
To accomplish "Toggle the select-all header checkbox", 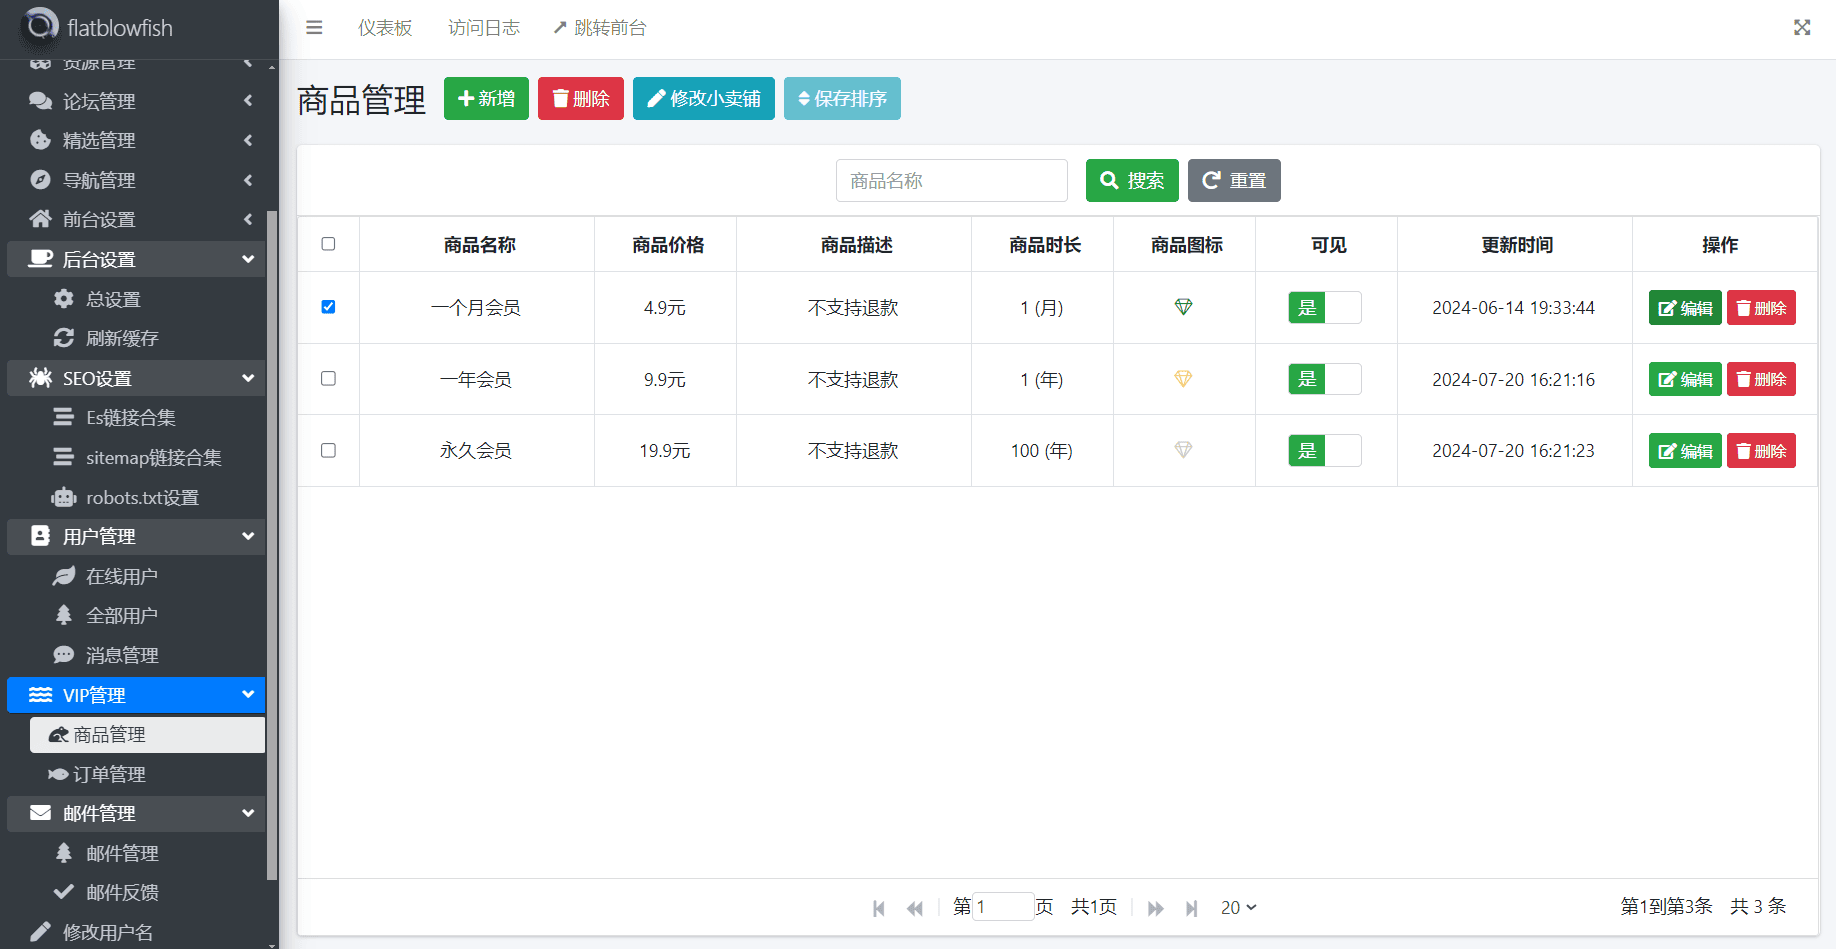I will point(328,244).
